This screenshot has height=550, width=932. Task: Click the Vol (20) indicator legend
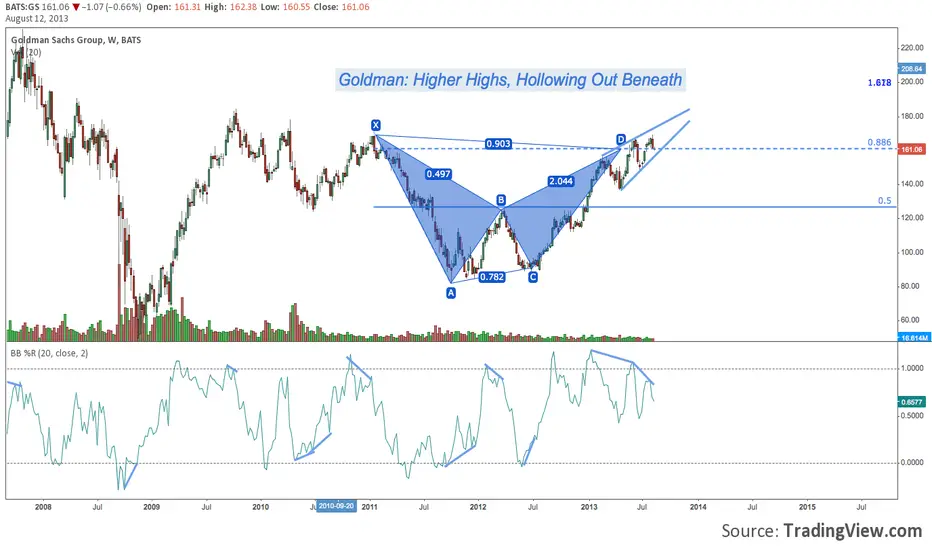(x=26, y=52)
